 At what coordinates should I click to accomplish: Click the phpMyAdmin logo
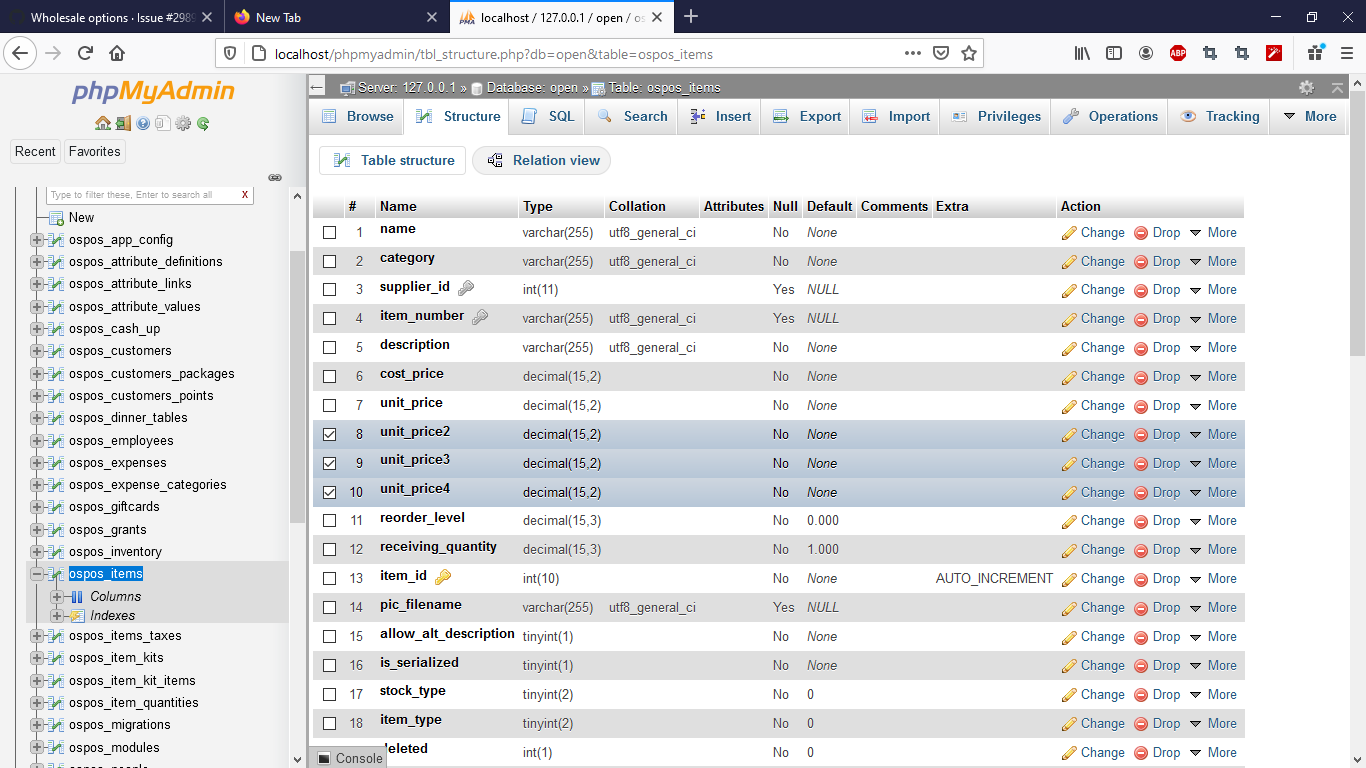click(x=154, y=93)
